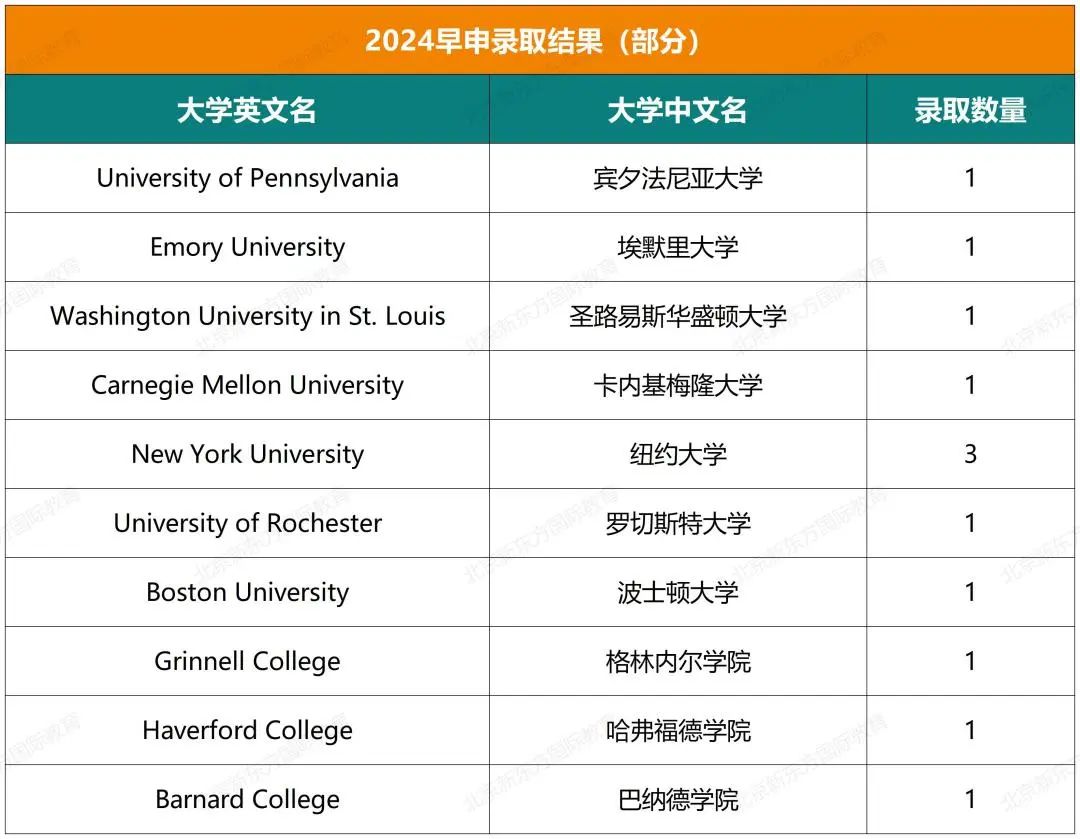The image size is (1080, 839).
Task: Select the "Boston University" cell
Action: pos(247,592)
